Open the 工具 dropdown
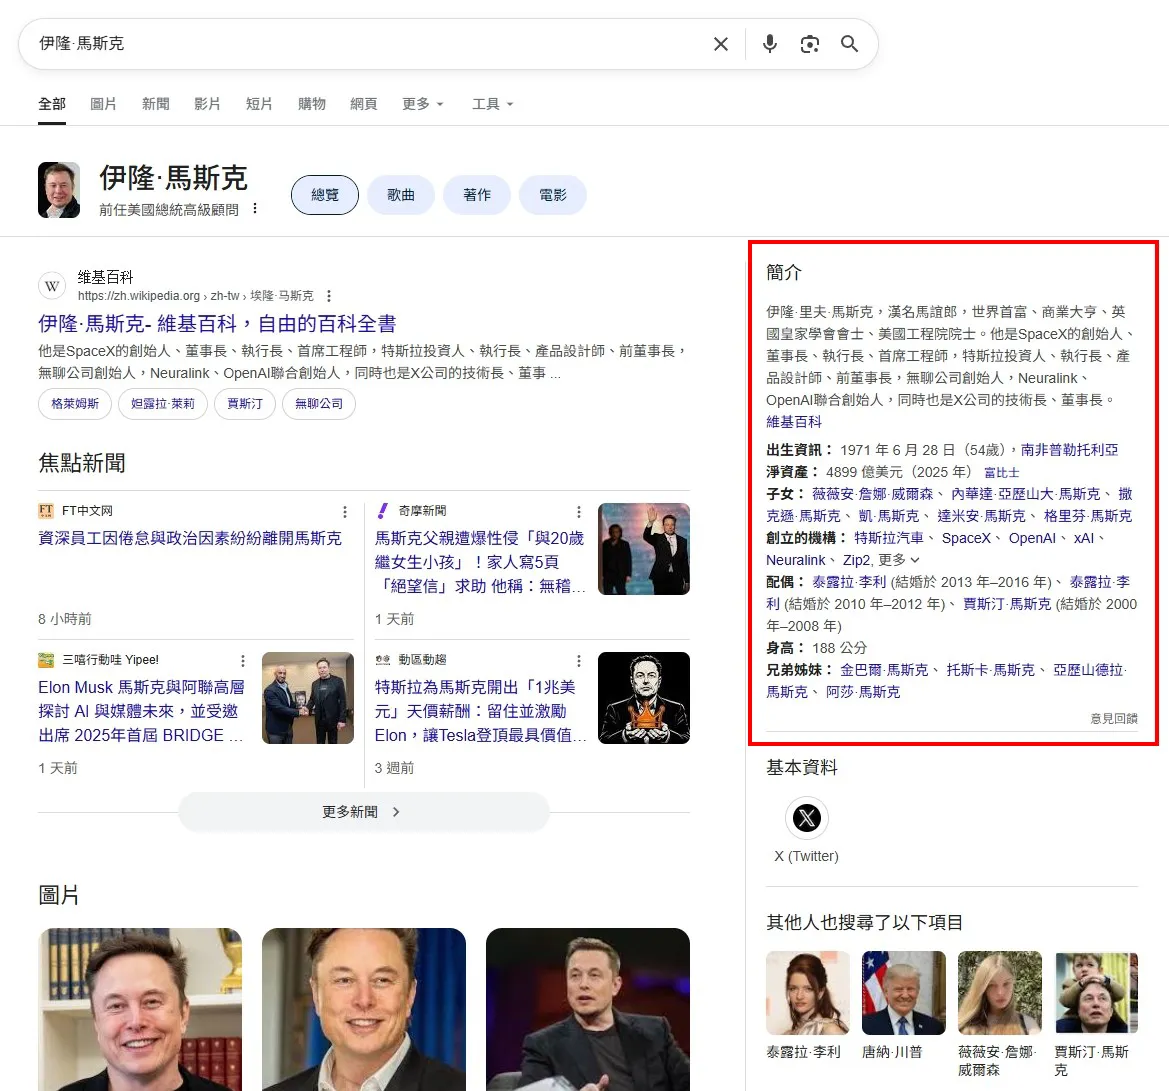1169x1091 pixels. tap(487, 104)
